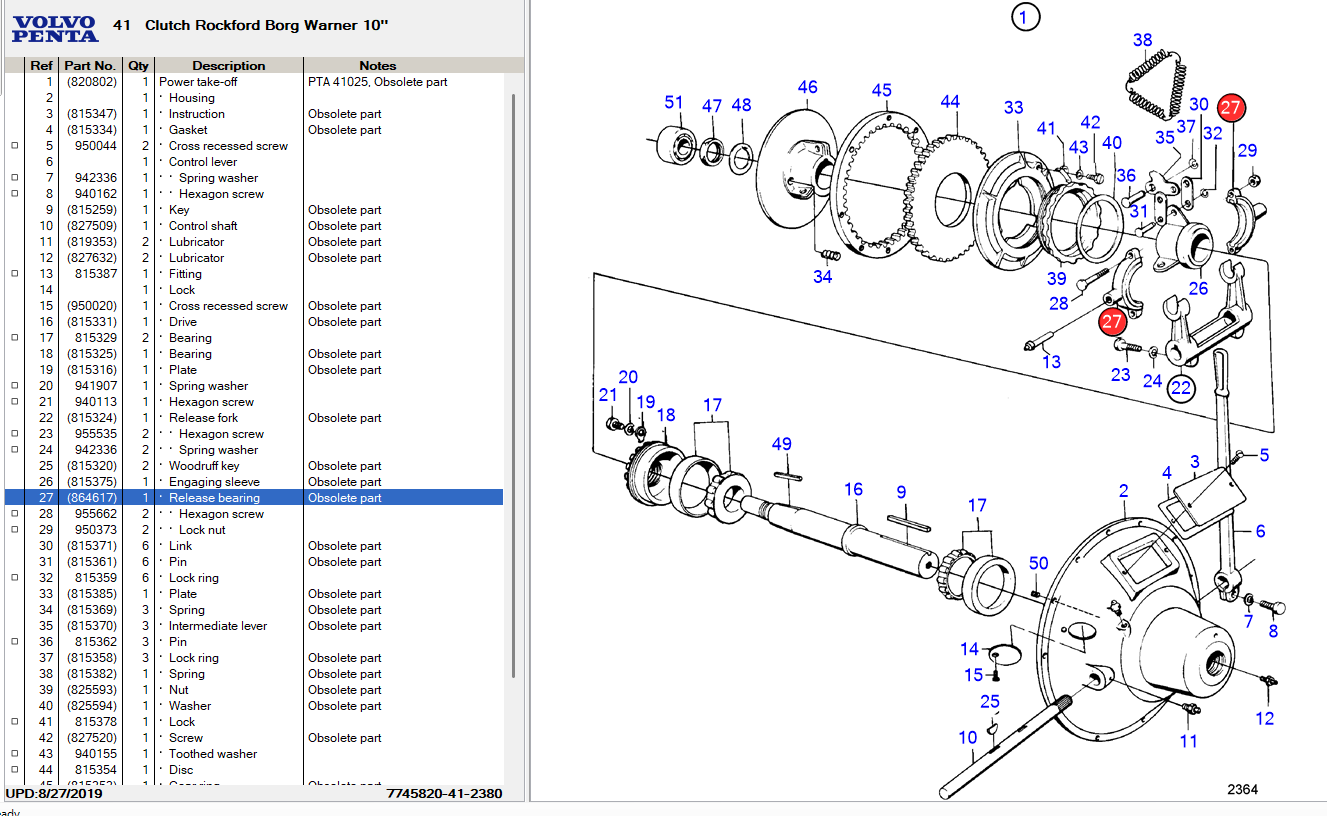Click callout 13 on the diagram
This screenshot has height=816, width=1327.
[1051, 361]
